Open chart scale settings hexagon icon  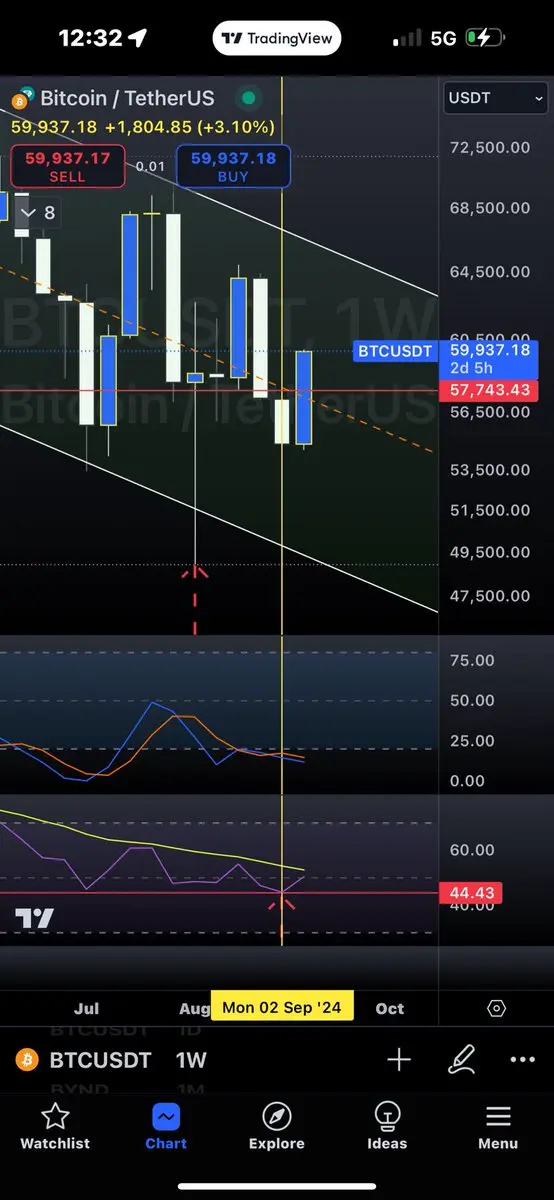(x=497, y=1008)
